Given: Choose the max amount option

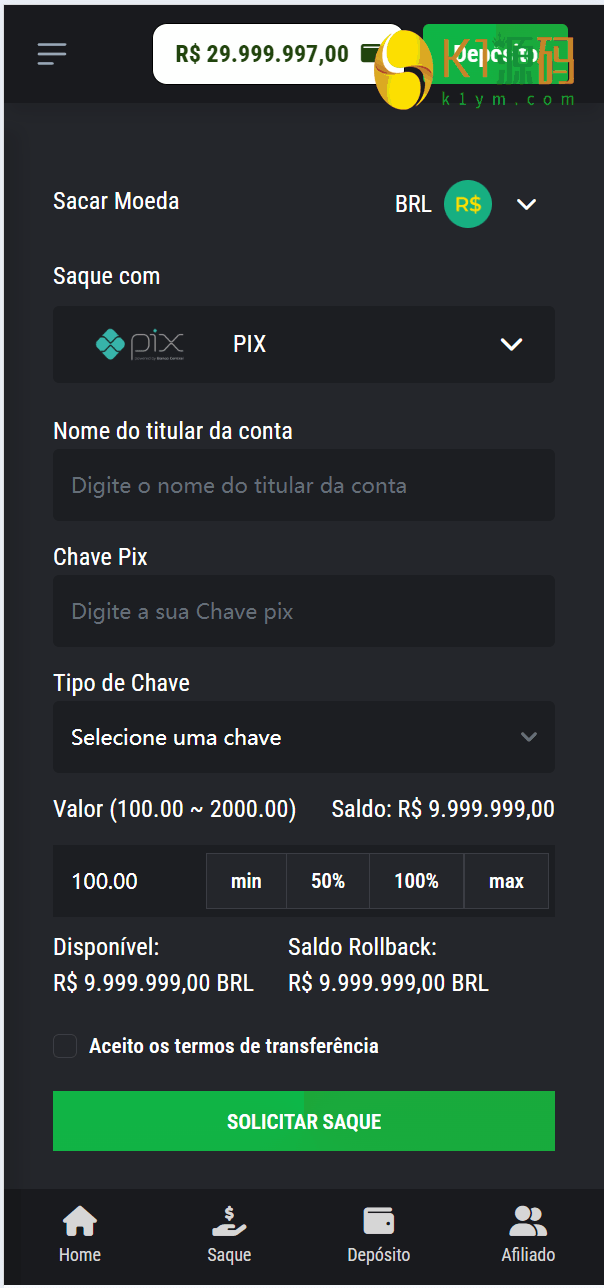Looking at the screenshot, I should coord(506,881).
